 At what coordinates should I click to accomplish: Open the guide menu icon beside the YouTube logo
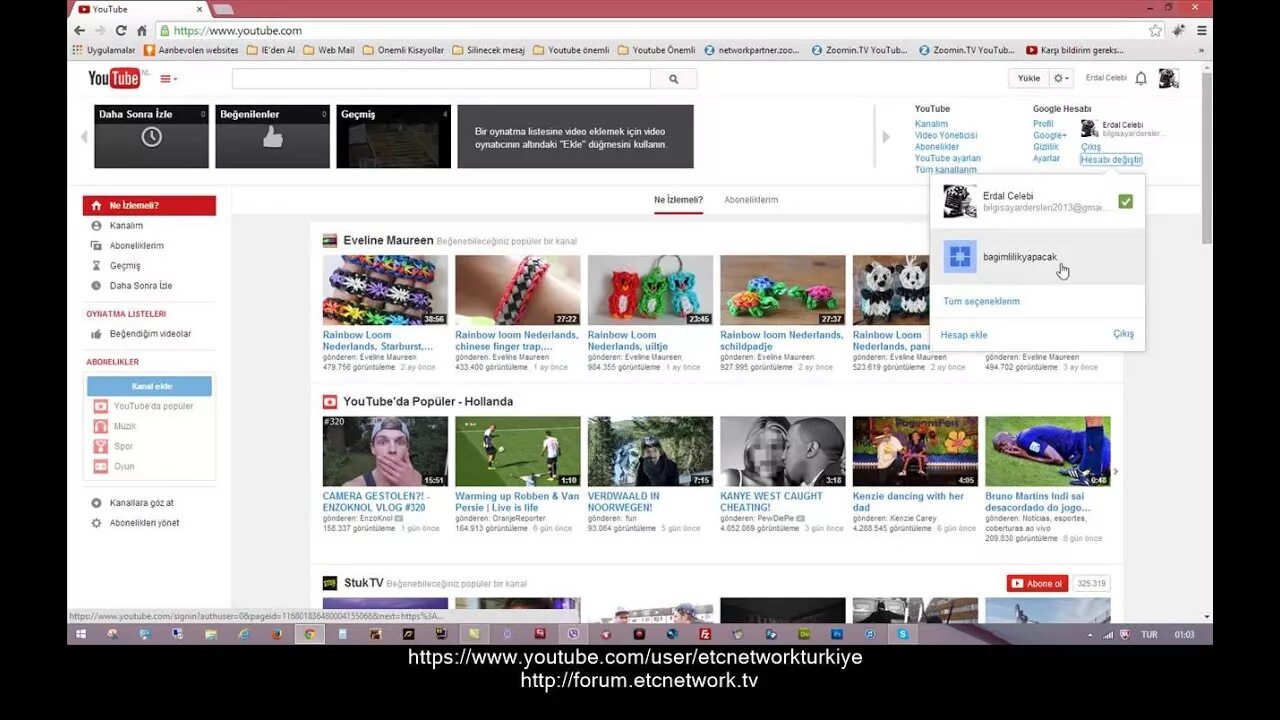pos(167,79)
